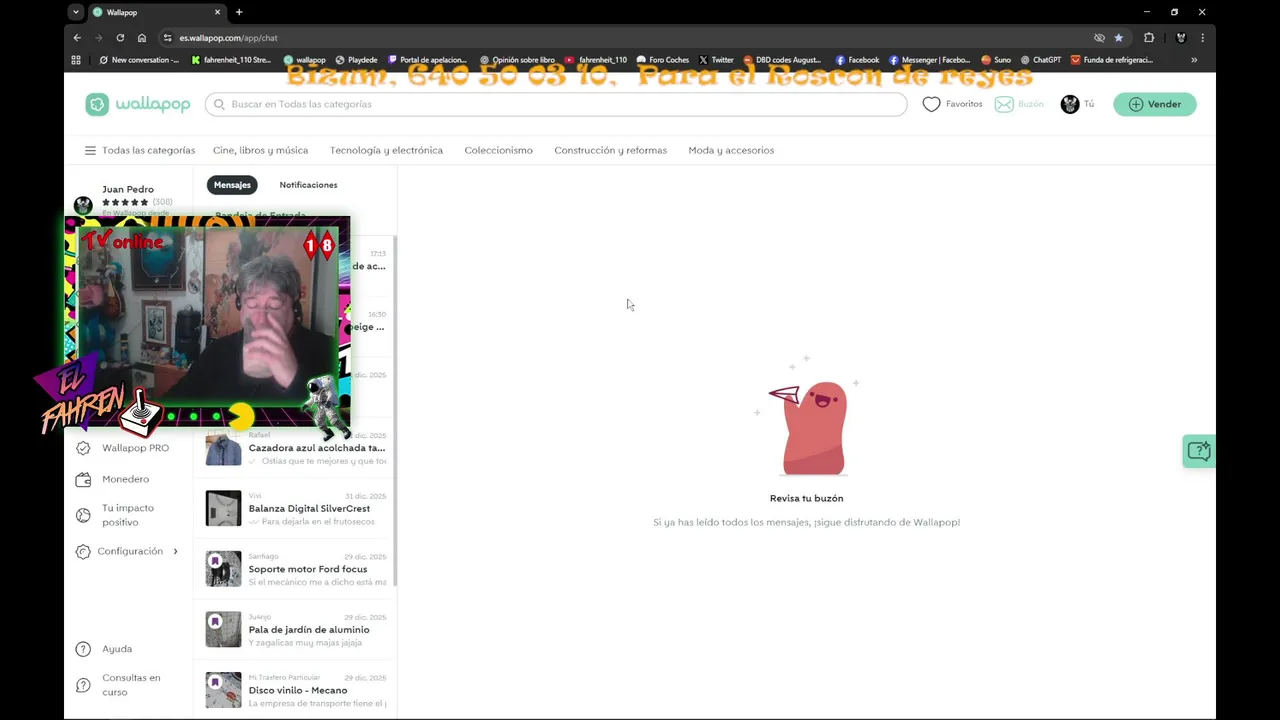1280x720 pixels.
Task: Click the Ayuda question-mark icon
Action: click(83, 649)
